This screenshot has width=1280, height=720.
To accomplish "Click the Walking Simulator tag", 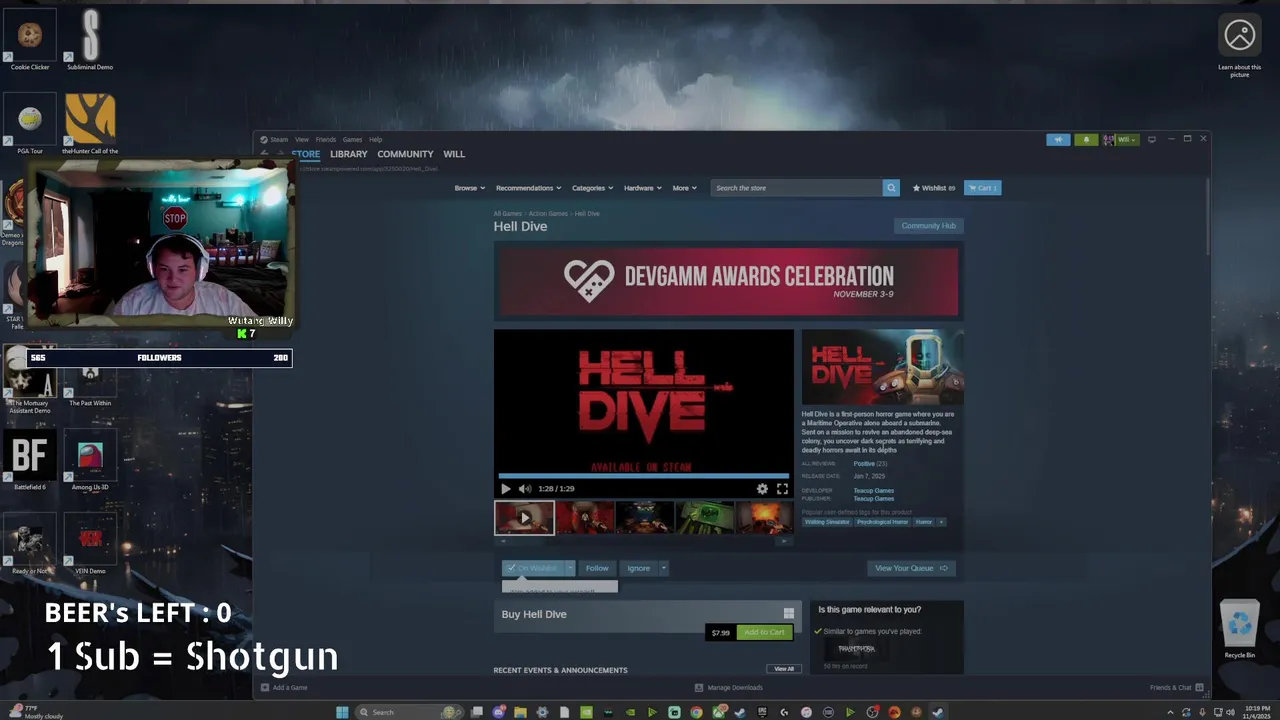I will click(827, 522).
